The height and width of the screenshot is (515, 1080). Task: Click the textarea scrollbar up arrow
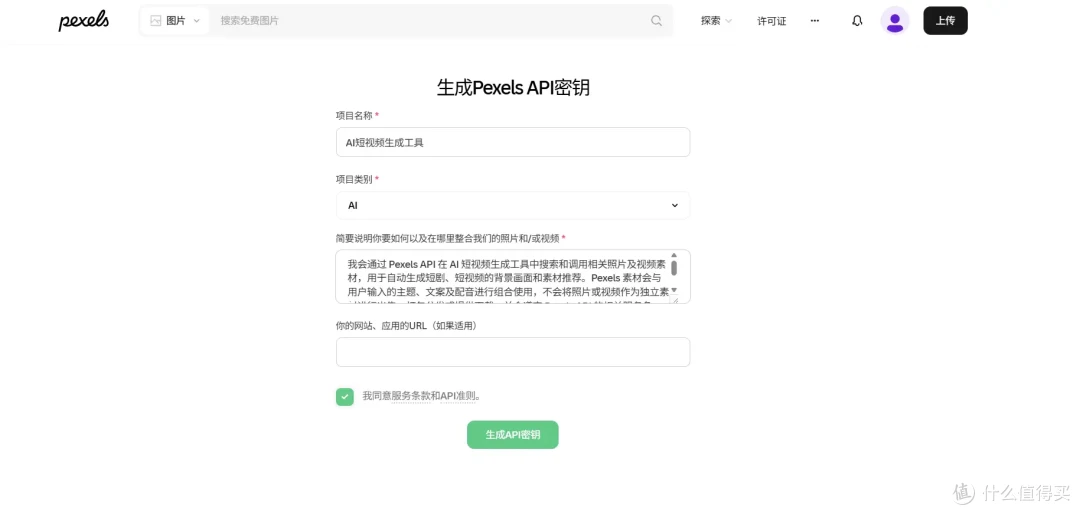pos(674,255)
